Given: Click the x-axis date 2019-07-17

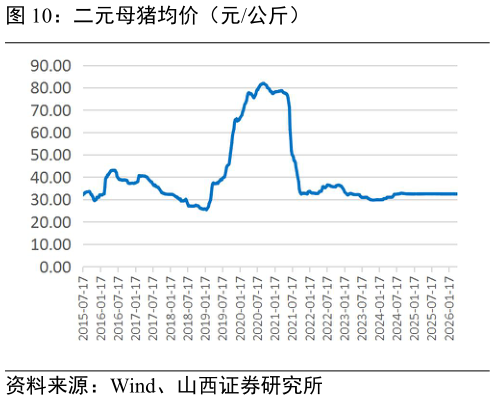Looking at the screenshot, I should [x=223, y=308].
